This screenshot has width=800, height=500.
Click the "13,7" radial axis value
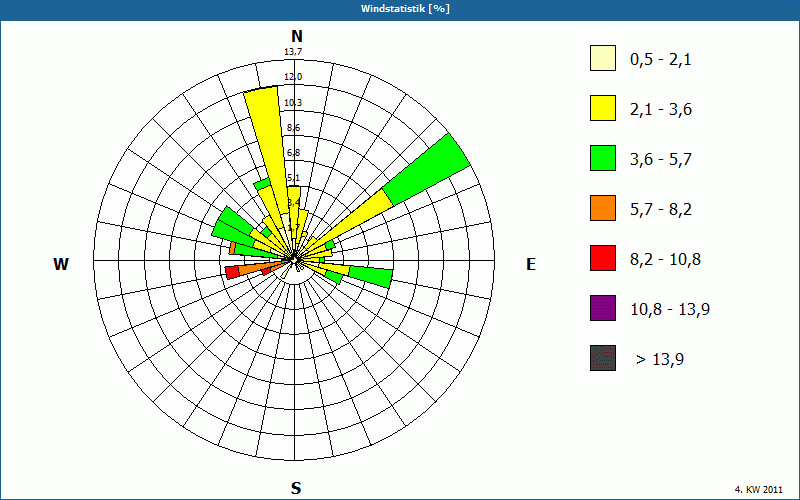click(x=293, y=52)
